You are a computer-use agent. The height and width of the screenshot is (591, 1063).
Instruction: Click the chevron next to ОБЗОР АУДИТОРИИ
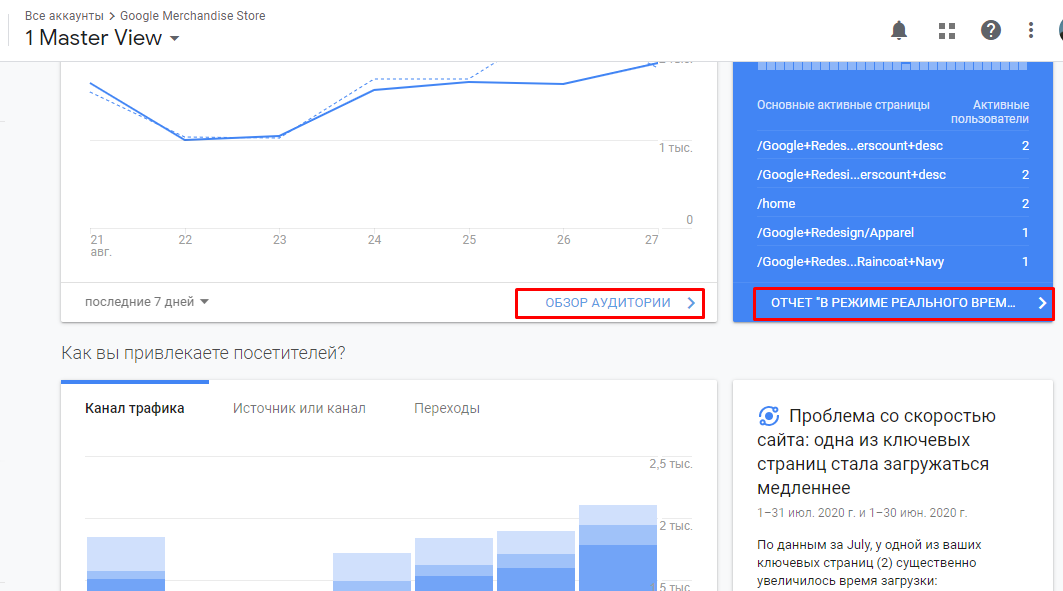(691, 303)
